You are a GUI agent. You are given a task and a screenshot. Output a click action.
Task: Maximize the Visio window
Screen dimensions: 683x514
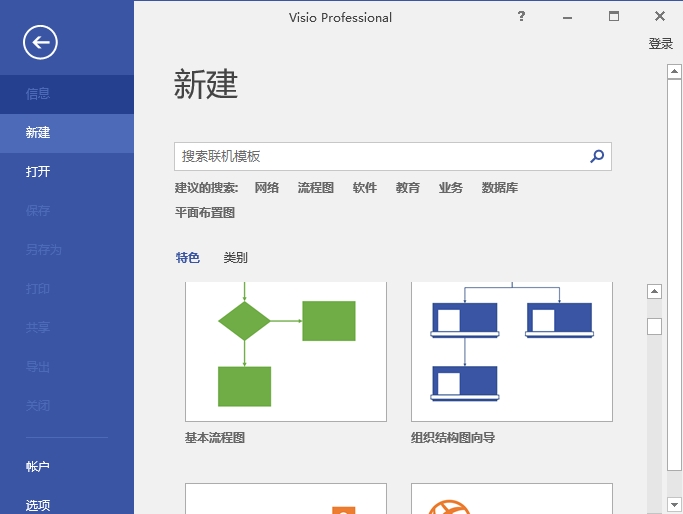click(x=614, y=17)
